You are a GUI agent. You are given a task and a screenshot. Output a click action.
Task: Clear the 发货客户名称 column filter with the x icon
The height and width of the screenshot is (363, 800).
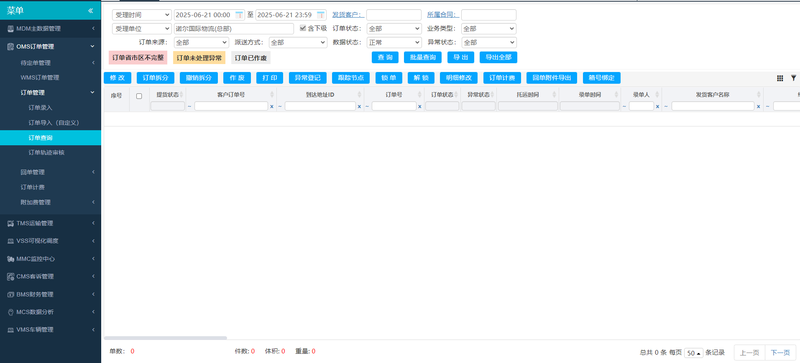(x=758, y=106)
